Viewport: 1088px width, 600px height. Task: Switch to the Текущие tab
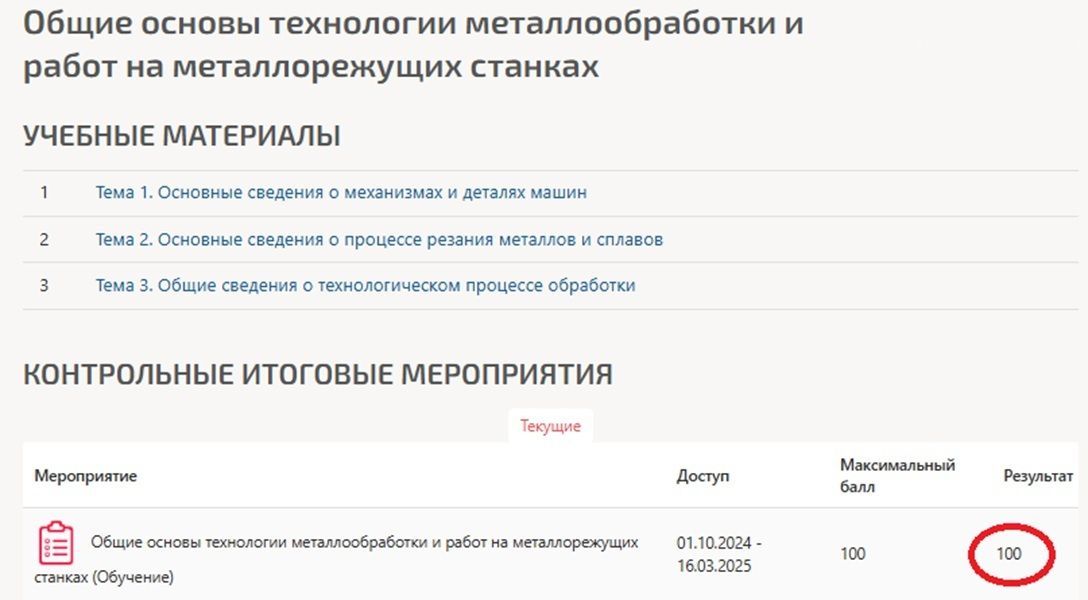point(550,426)
